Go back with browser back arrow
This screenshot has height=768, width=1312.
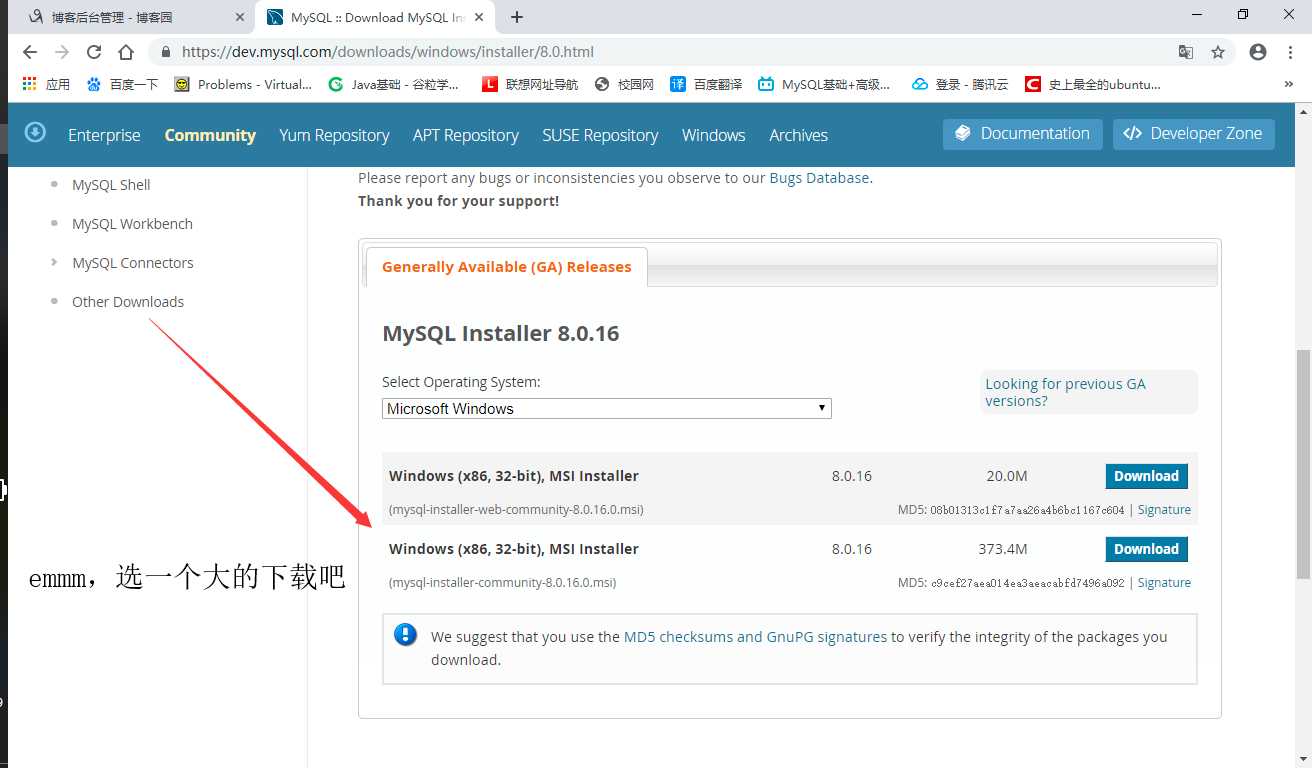click(29, 52)
